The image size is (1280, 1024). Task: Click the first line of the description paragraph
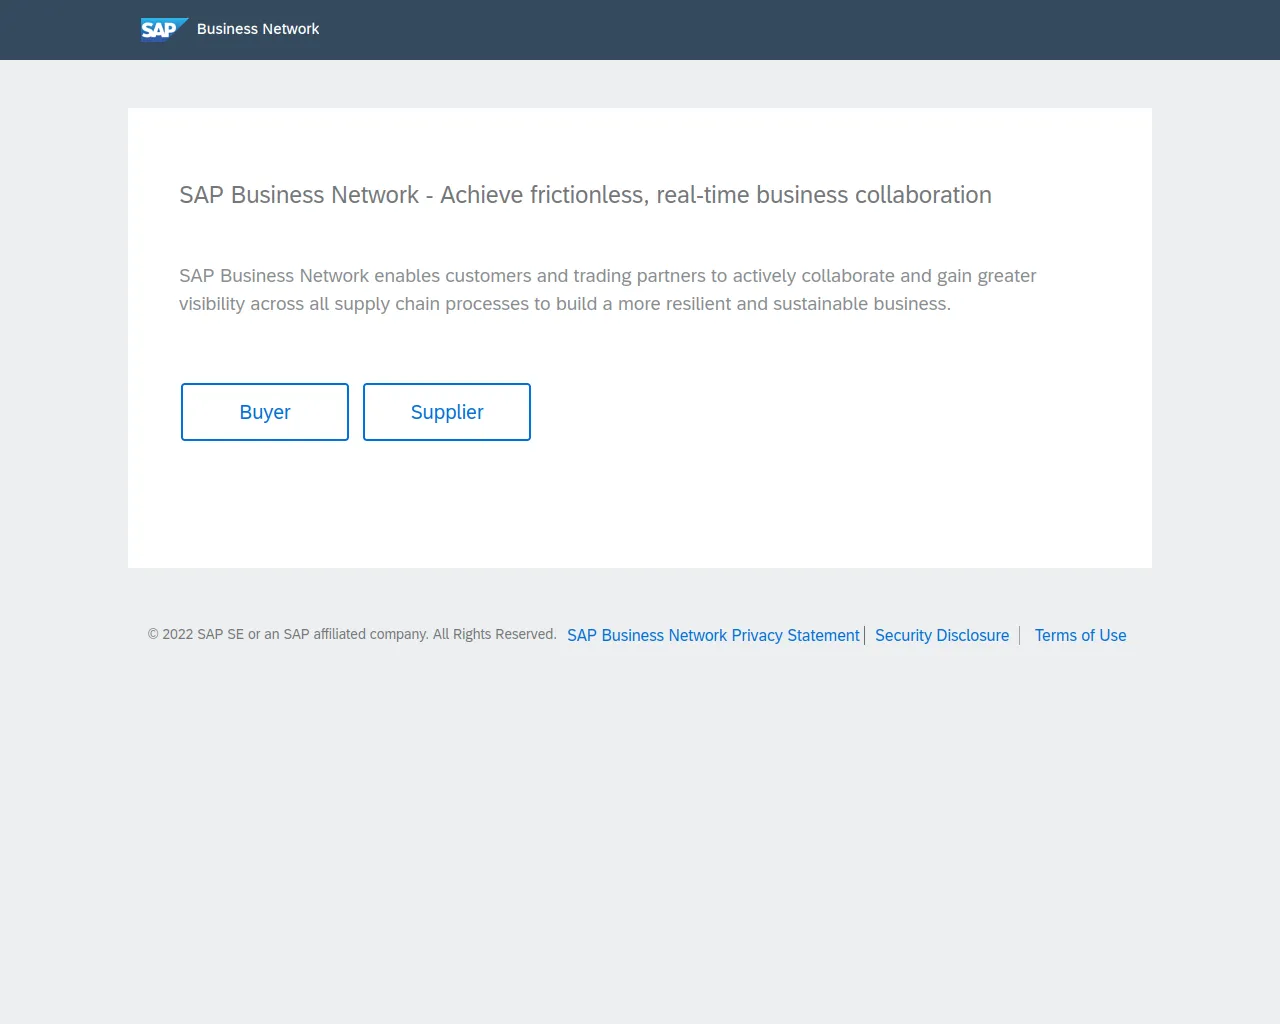(x=607, y=276)
